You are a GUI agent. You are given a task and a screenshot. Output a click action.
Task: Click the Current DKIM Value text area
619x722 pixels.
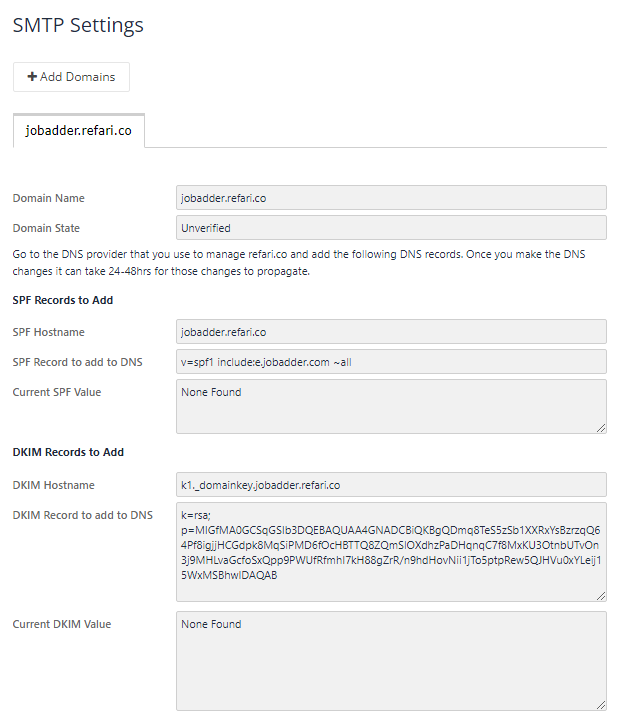[x=391, y=661]
